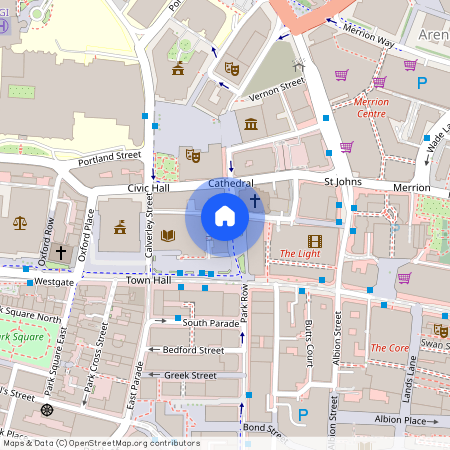The image size is (450, 450).
Task: Click the parking P icon near Bond Street
Action: (x=303, y=415)
